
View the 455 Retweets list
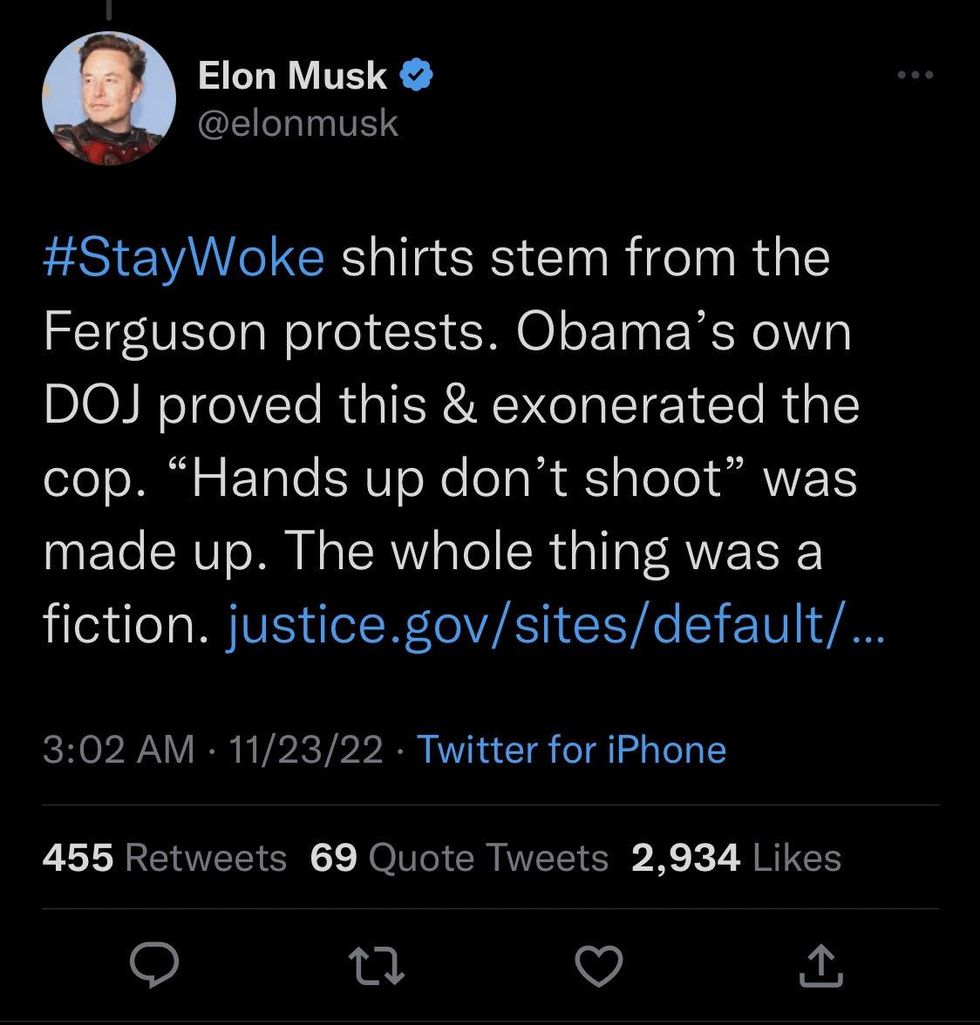(x=164, y=857)
